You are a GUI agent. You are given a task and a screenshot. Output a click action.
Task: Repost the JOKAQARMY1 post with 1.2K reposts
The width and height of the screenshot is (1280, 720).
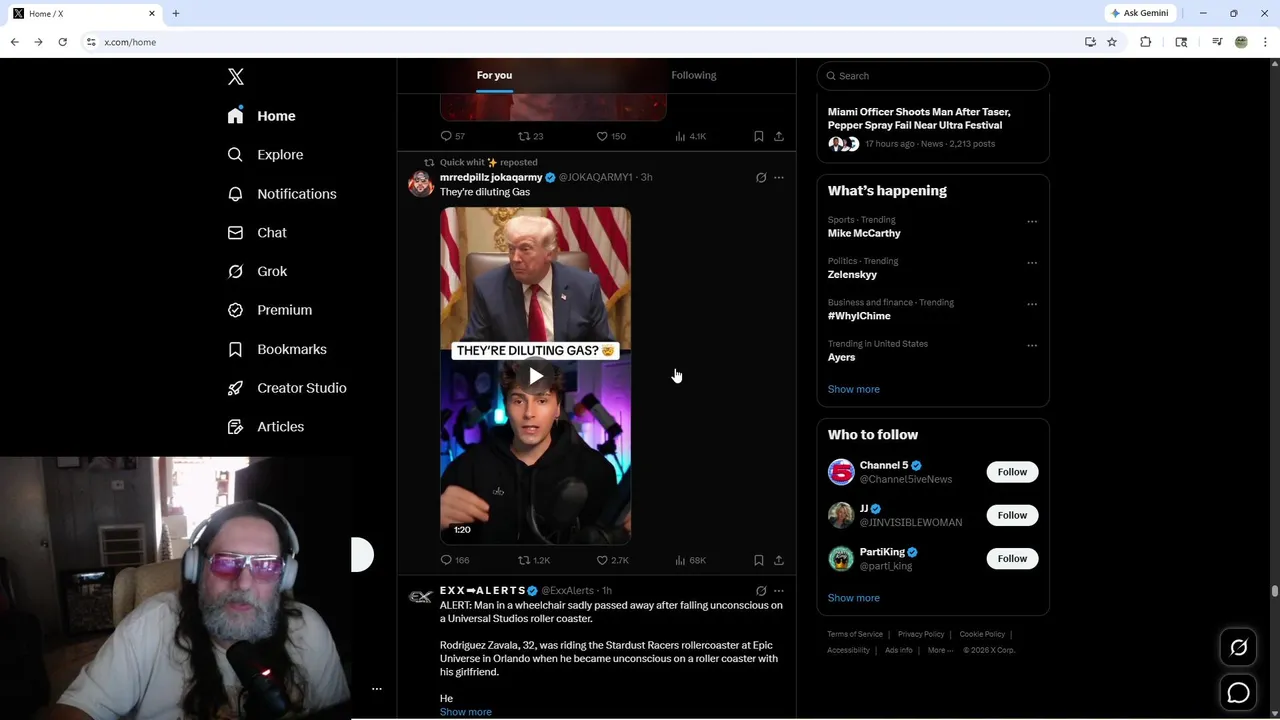coord(534,560)
